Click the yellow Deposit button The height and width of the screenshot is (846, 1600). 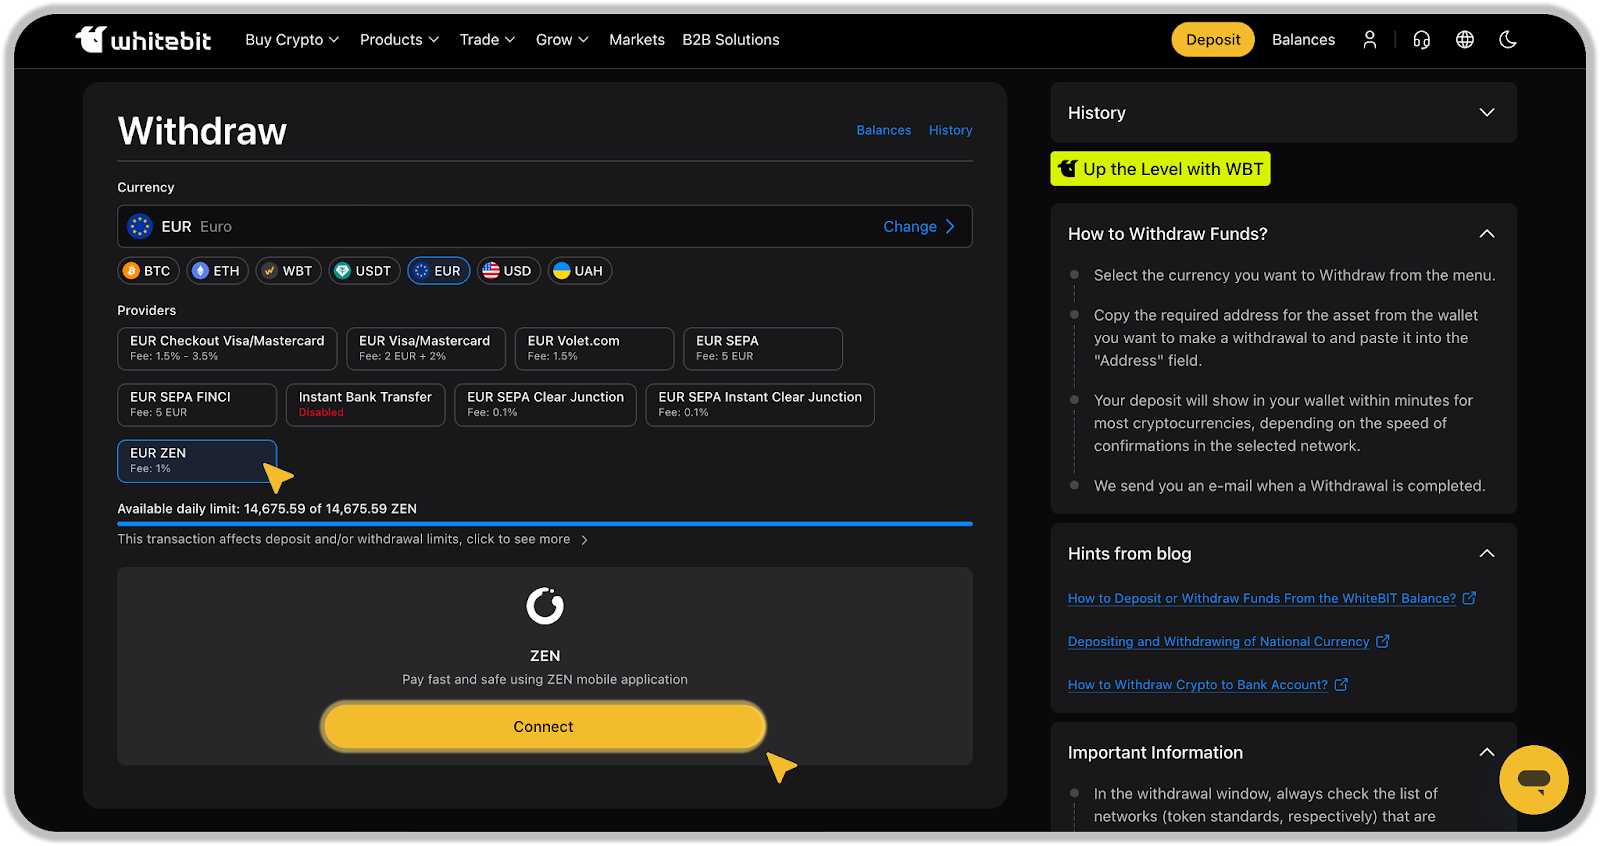click(x=1212, y=40)
